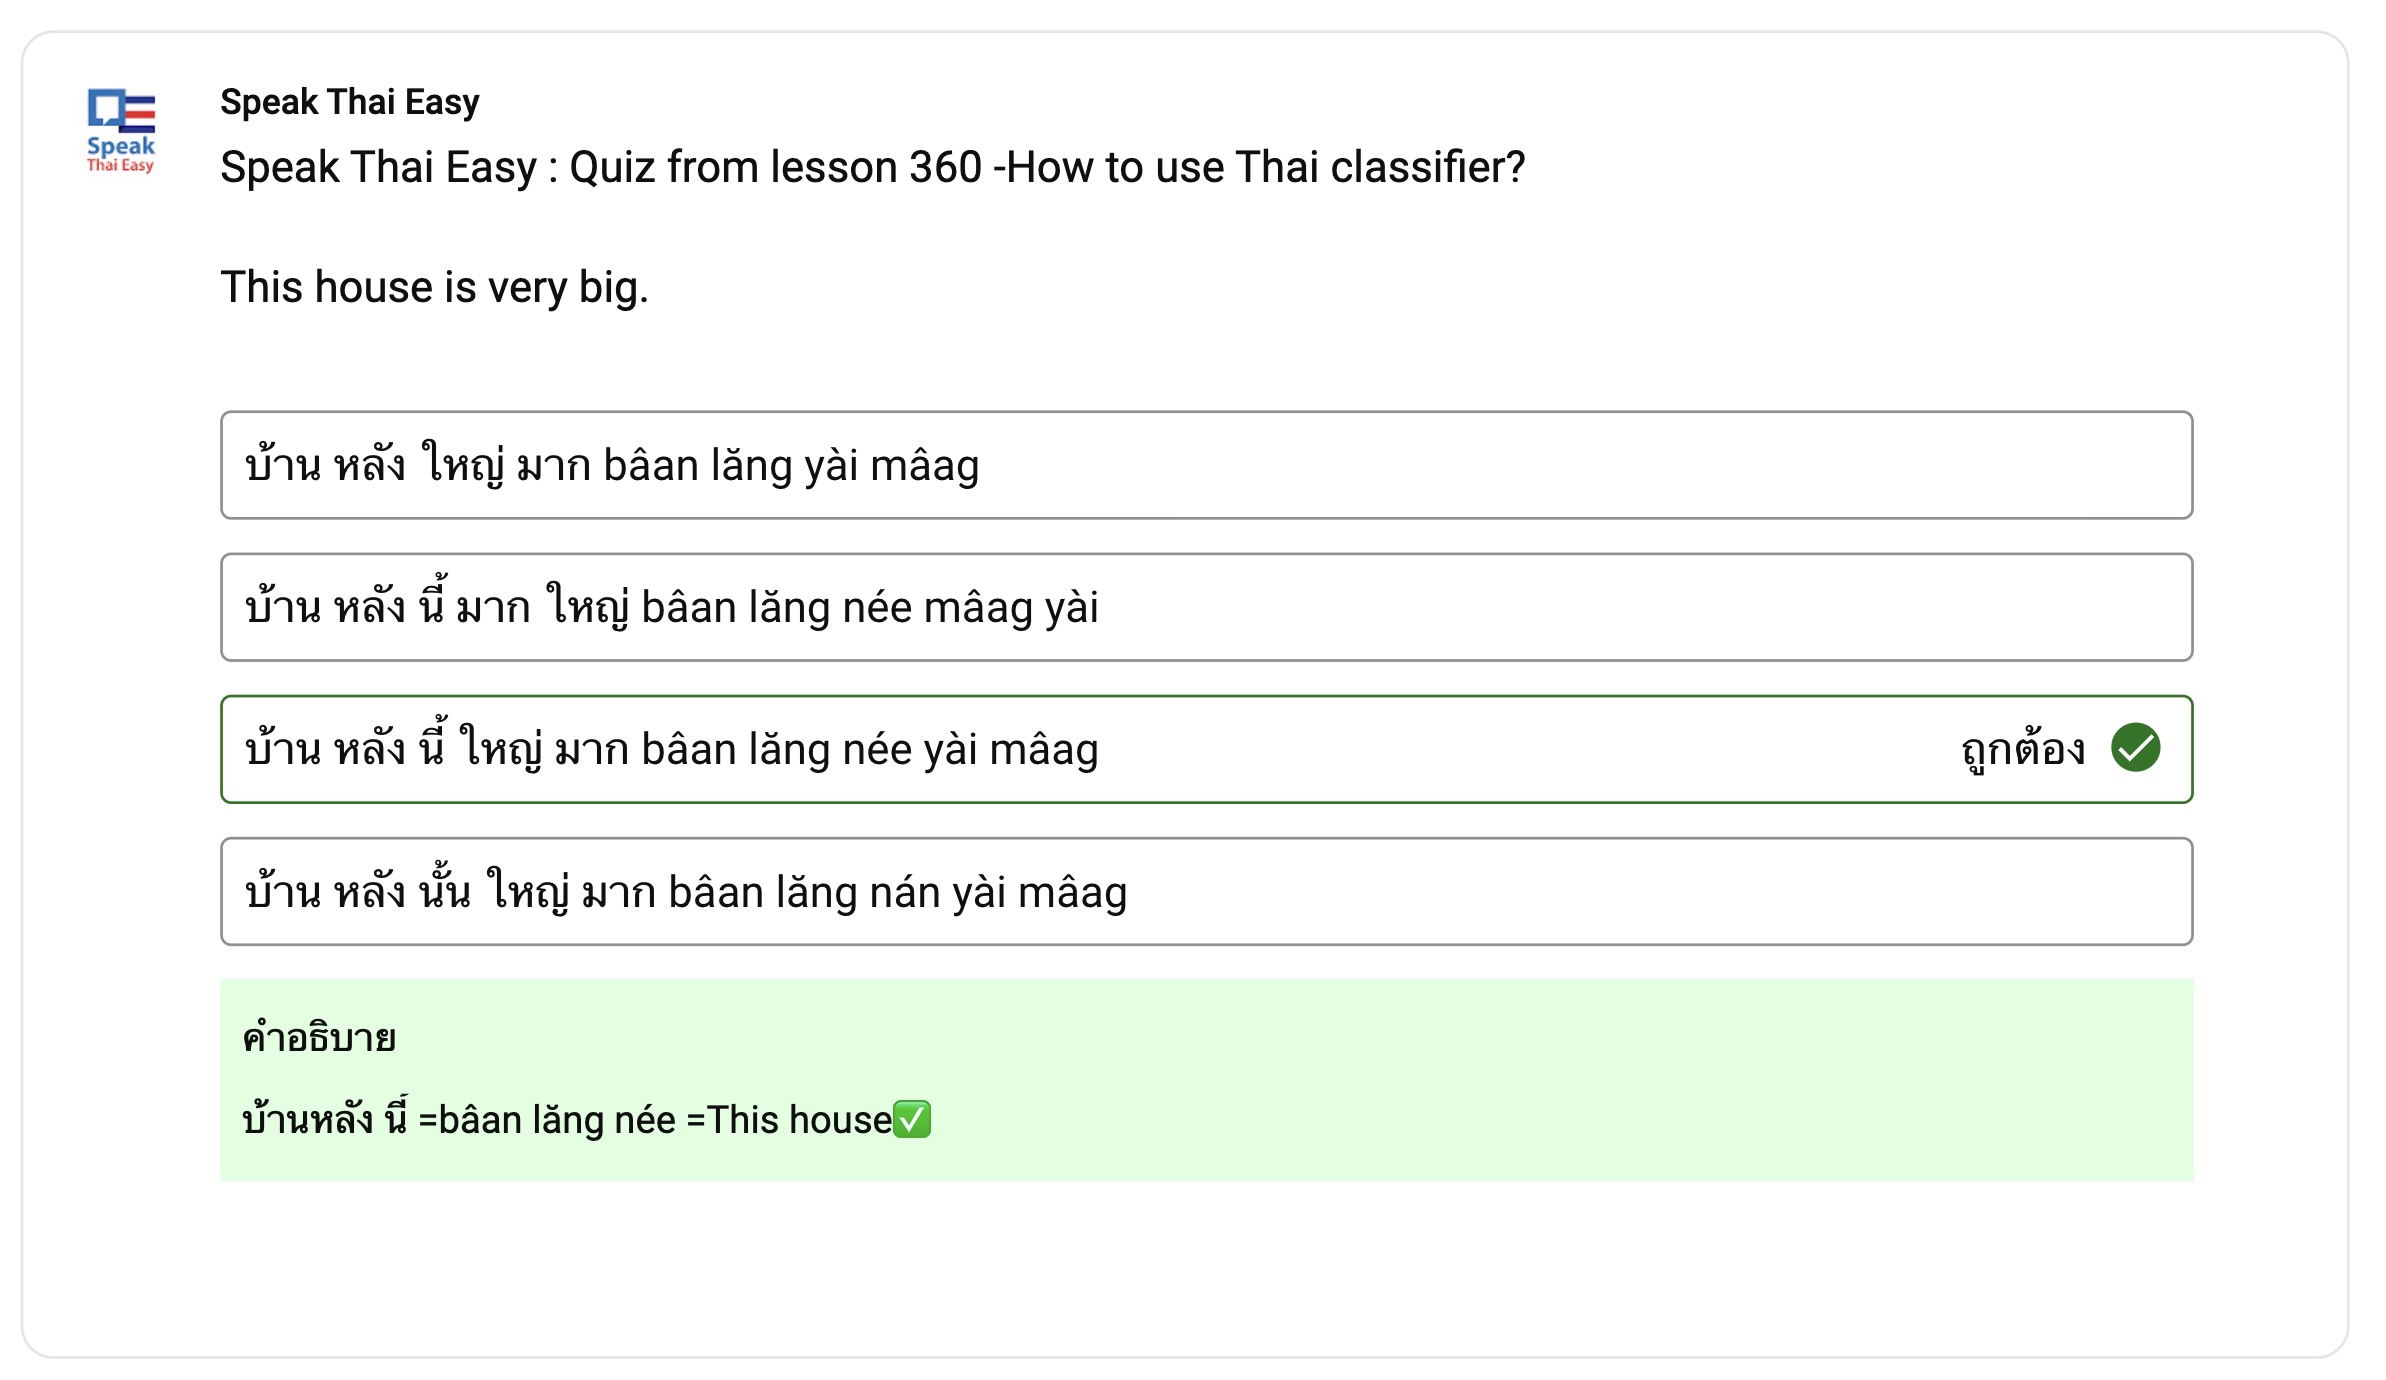Click the green check emoji after 'This house'
2386x1380 pixels.
pyautogui.click(x=911, y=1119)
